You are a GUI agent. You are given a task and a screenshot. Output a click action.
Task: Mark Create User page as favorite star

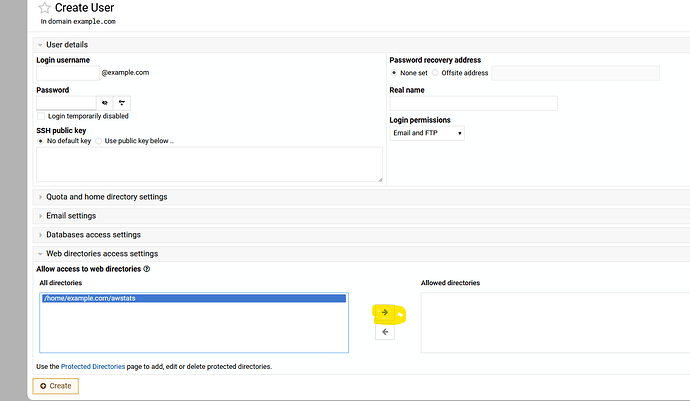coord(44,7)
